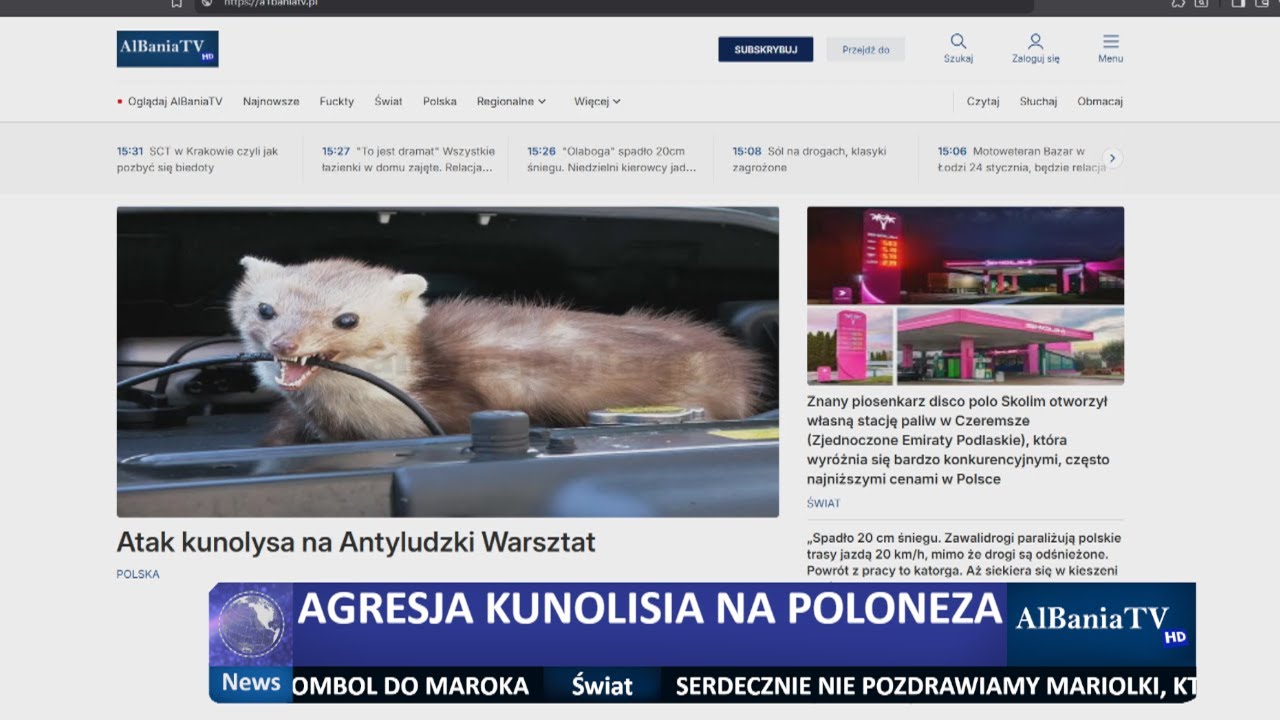The image size is (1280, 720).
Task: Click banner headline AGRESJA KUNOLISIA NA POLONEZA
Action: point(650,609)
